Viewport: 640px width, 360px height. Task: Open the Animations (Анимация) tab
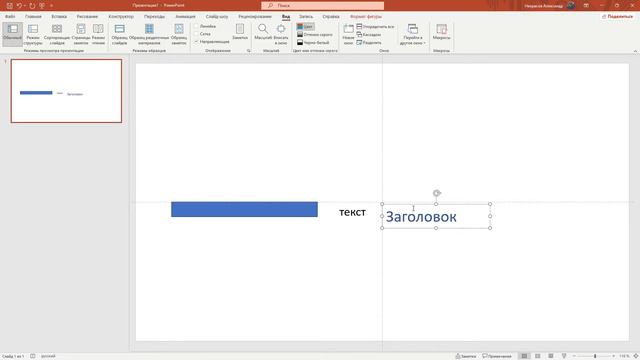pyautogui.click(x=185, y=17)
